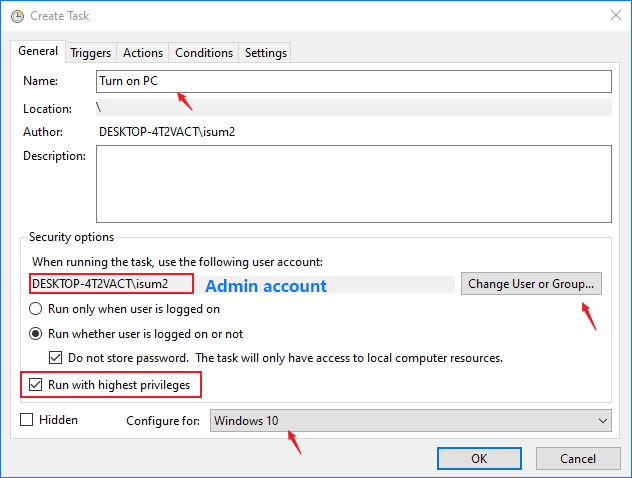Toggle Run with highest privileges checkbox
Viewport: 632px width, 478px height.
[x=36, y=384]
